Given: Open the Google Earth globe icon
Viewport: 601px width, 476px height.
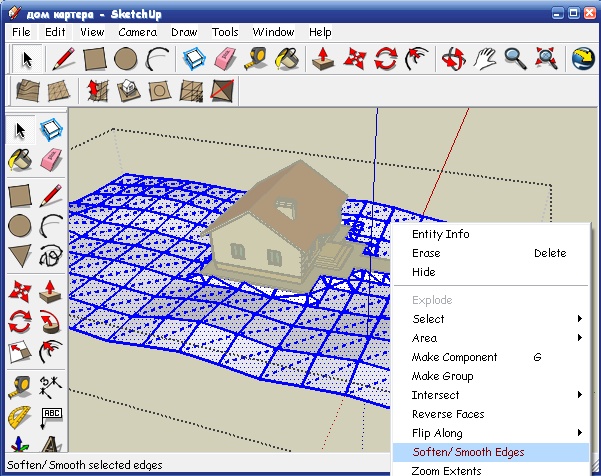Looking at the screenshot, I should (x=583, y=59).
